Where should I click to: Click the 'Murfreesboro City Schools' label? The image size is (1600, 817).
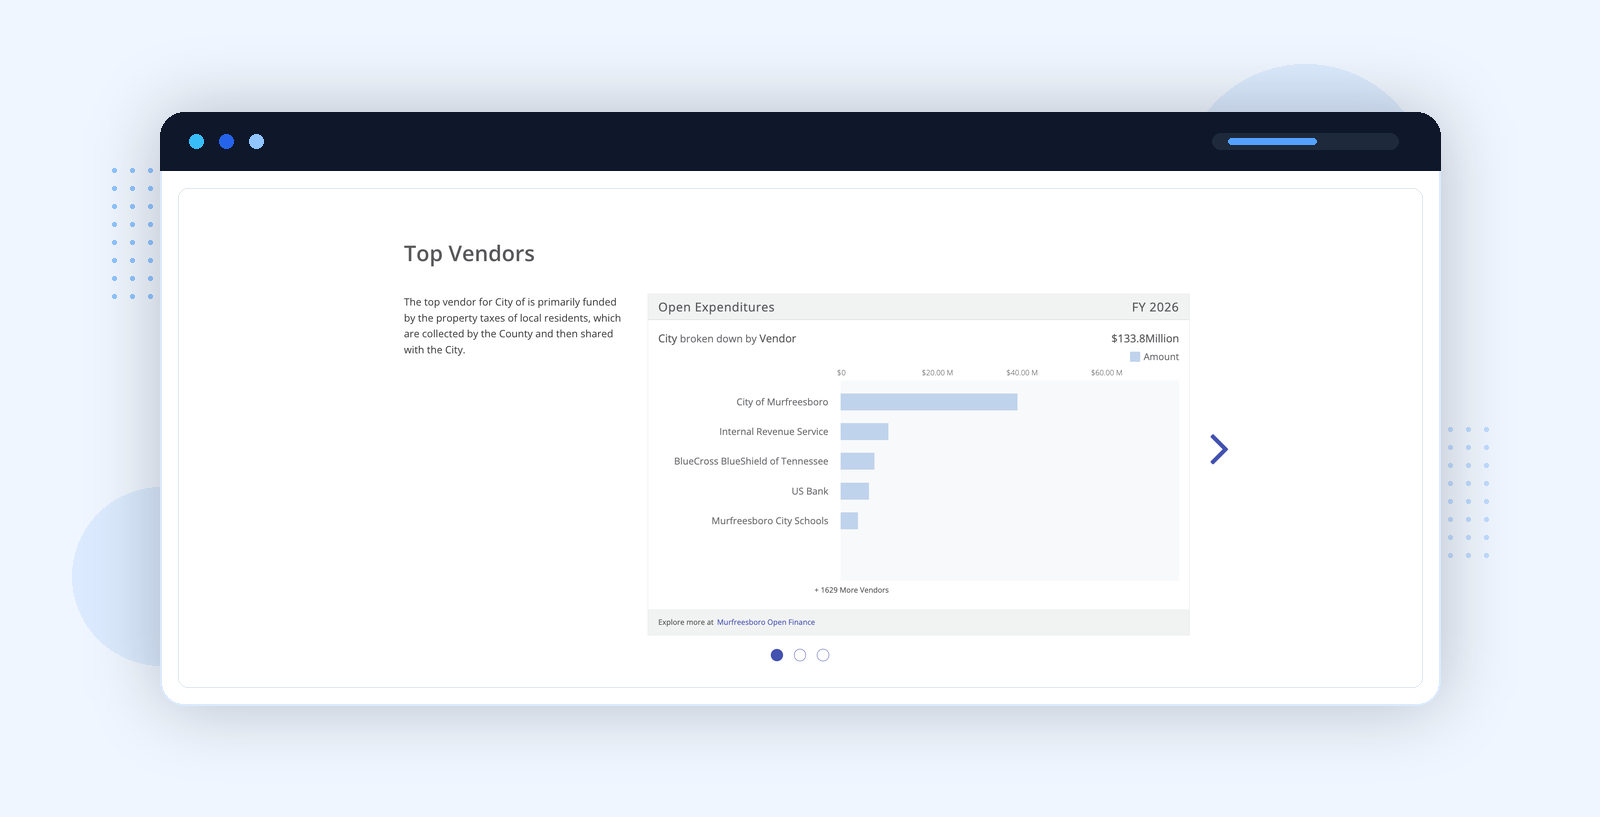click(770, 521)
